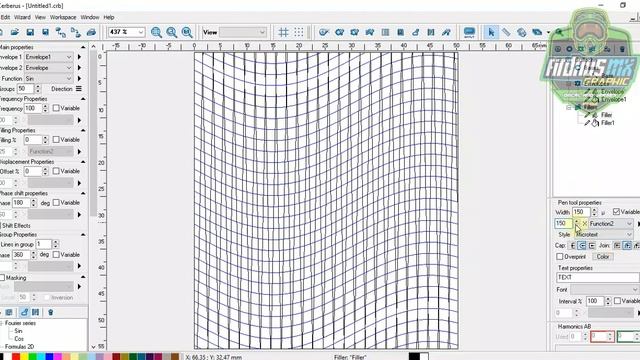Click the first Join style button
The height and width of the screenshot is (360, 640).
click(x=617, y=246)
